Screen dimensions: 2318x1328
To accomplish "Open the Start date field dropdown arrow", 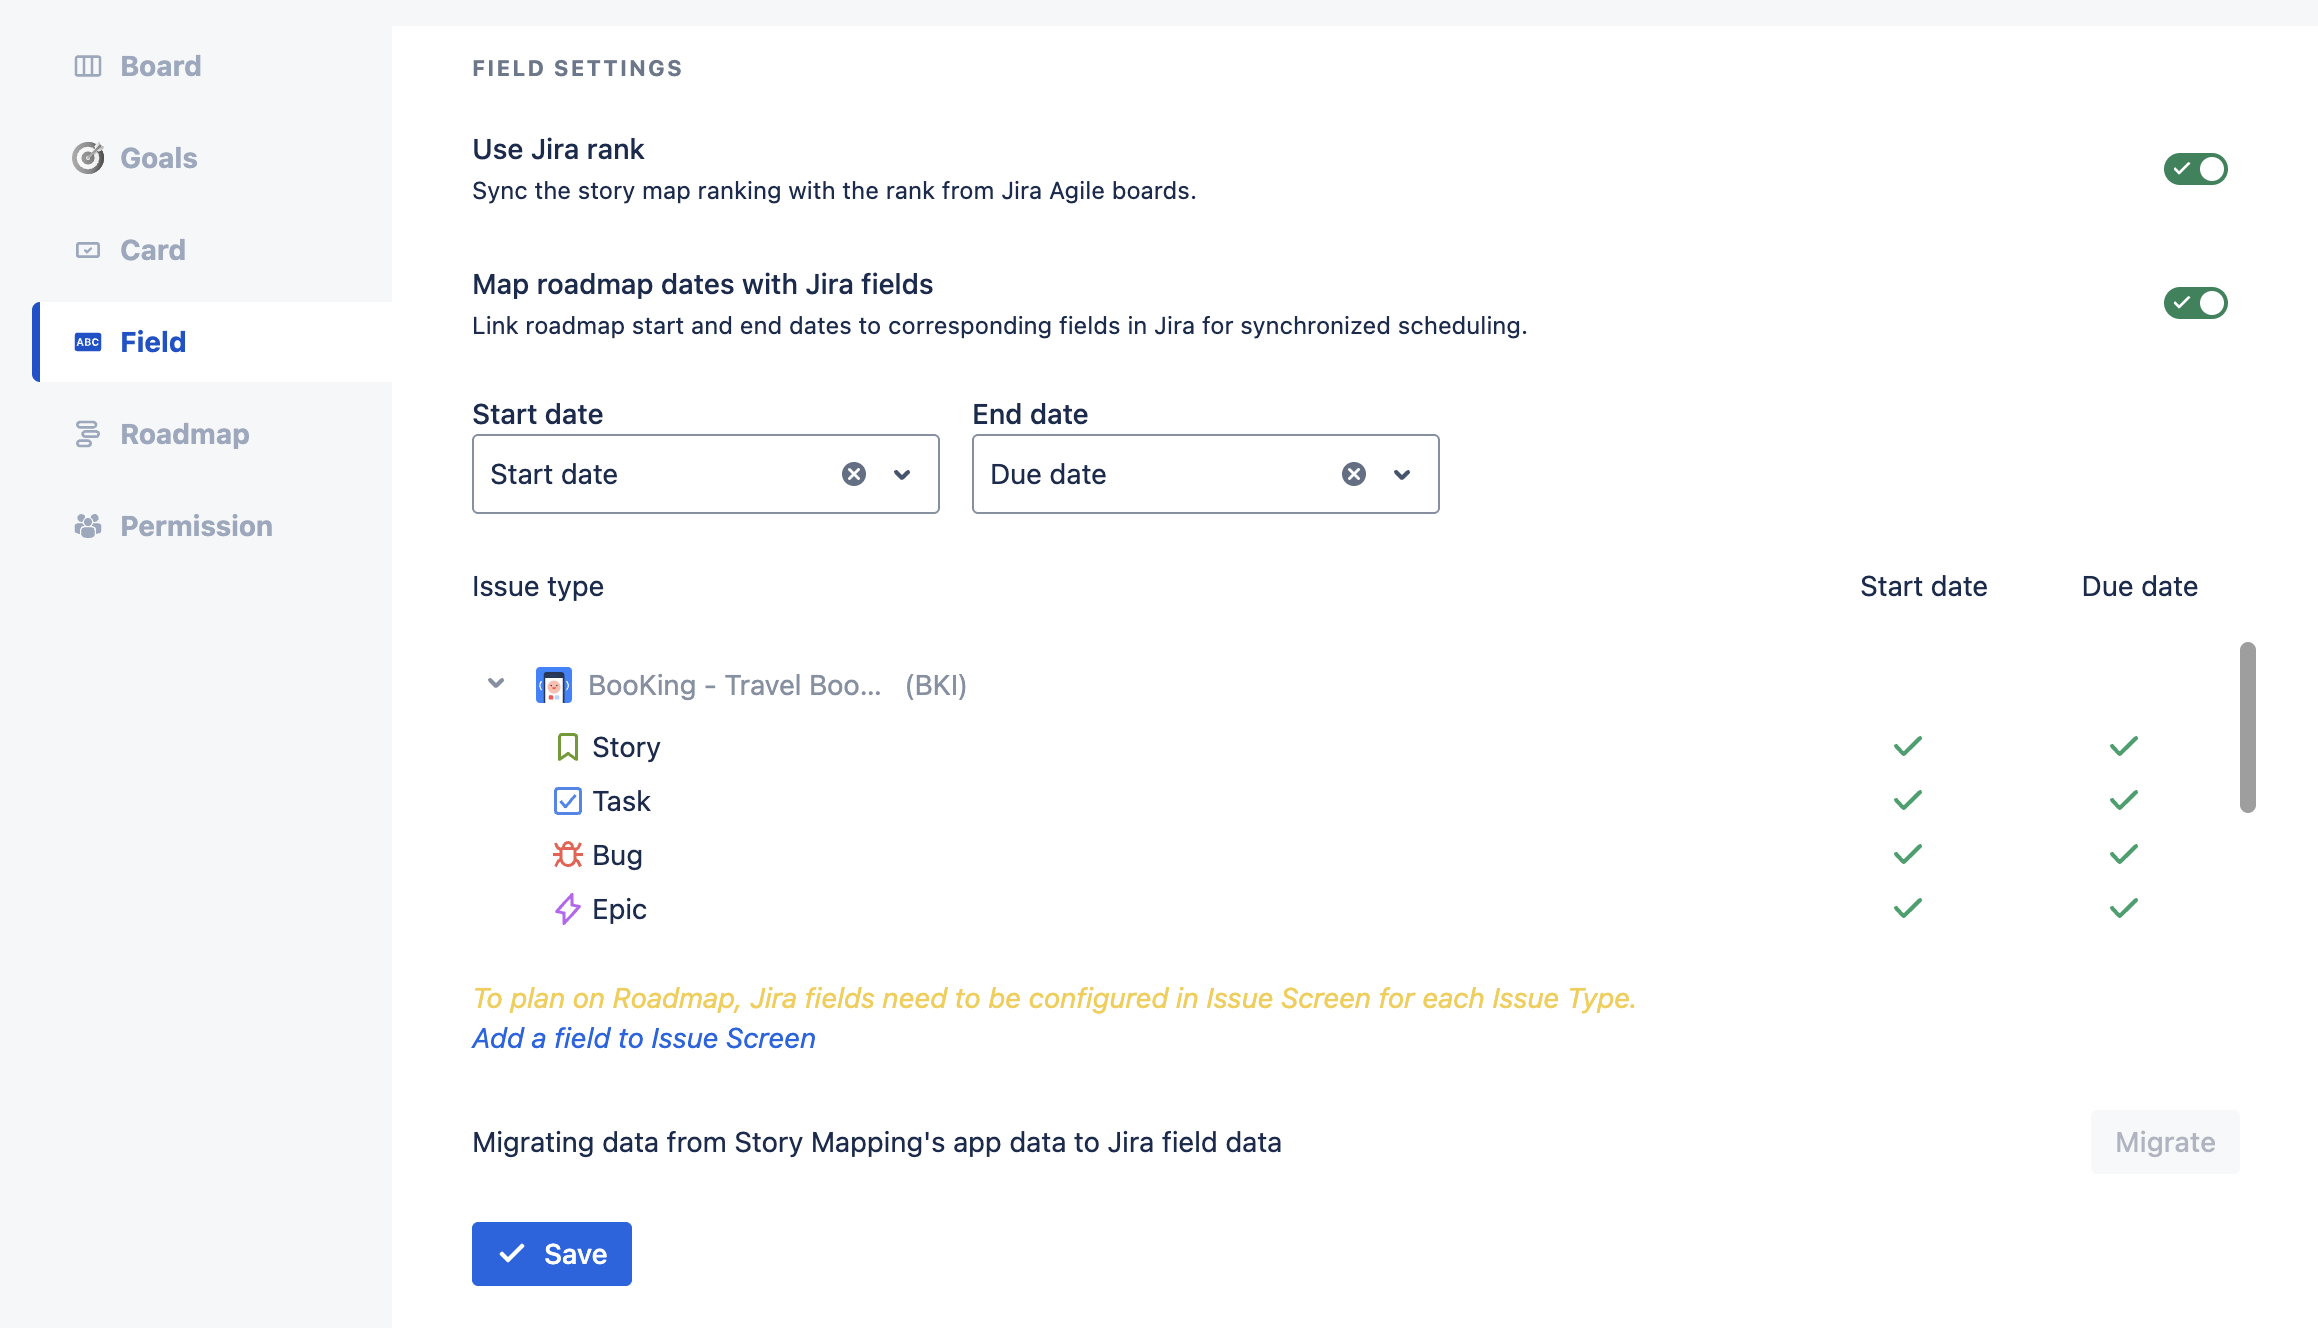I will (x=902, y=474).
